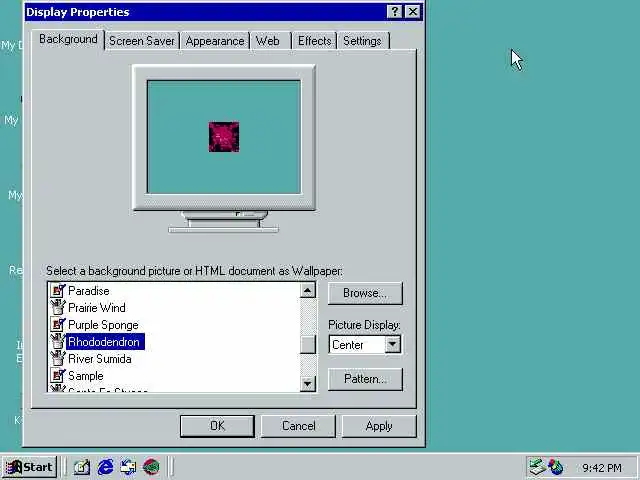Switch to the Background tab
640x480 pixels.
tap(68, 40)
